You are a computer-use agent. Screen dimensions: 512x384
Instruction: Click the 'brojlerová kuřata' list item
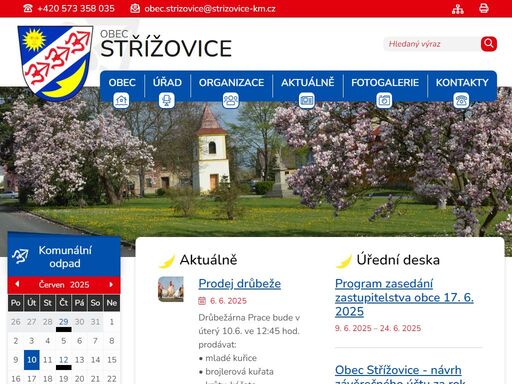(239, 372)
